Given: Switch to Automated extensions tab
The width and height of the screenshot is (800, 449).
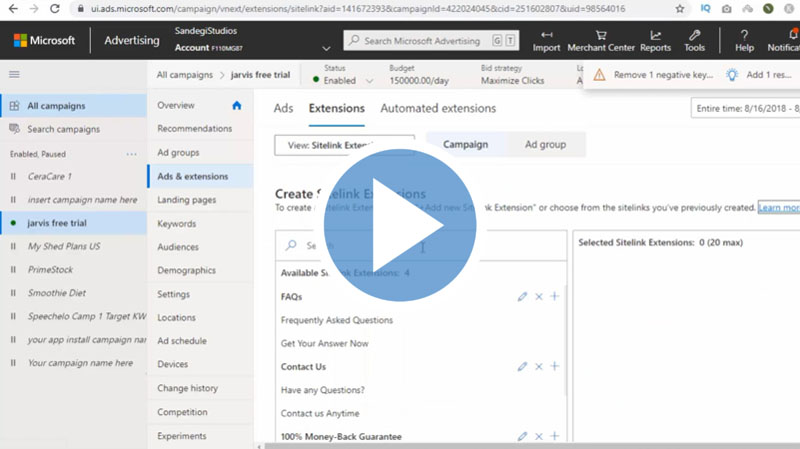Looking at the screenshot, I should click(x=438, y=108).
